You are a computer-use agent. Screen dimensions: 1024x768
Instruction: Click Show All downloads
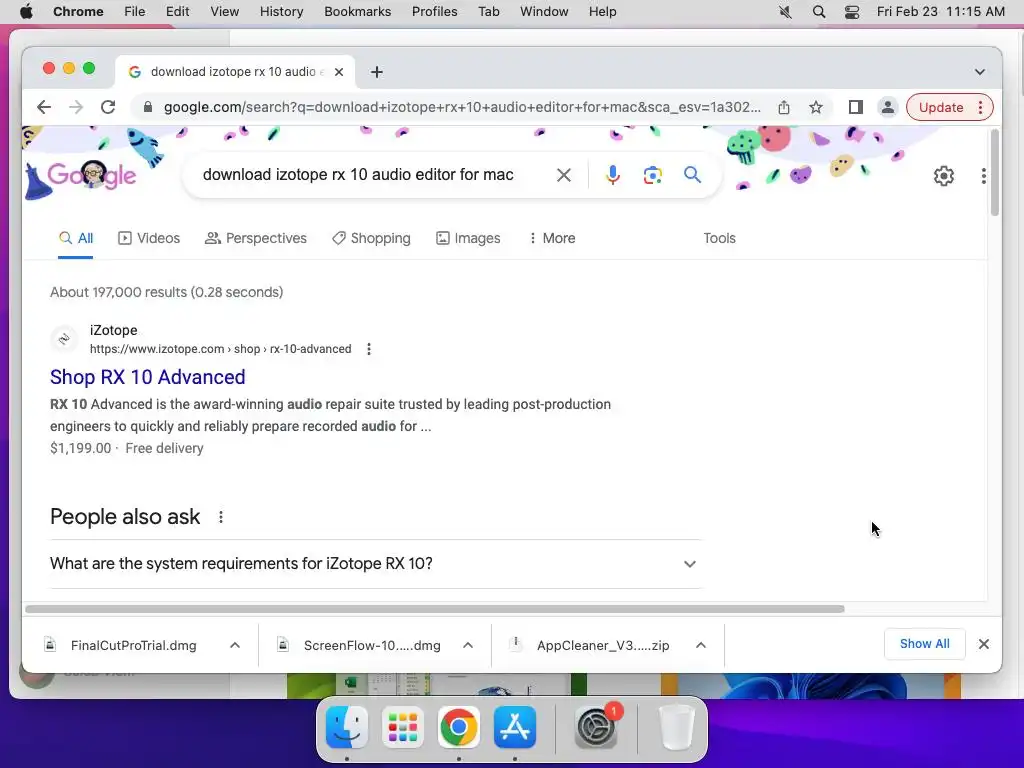[924, 644]
